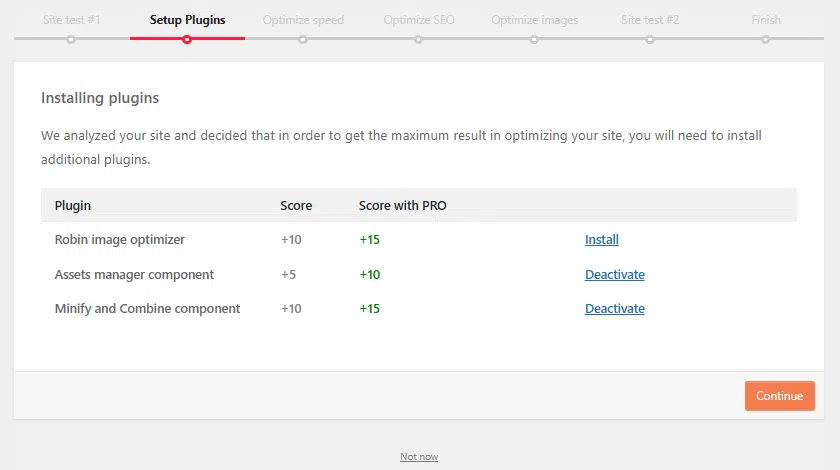Image resolution: width=840 pixels, height=470 pixels.
Task: Install the Robin image optimizer plugin
Action: pyautogui.click(x=601, y=240)
